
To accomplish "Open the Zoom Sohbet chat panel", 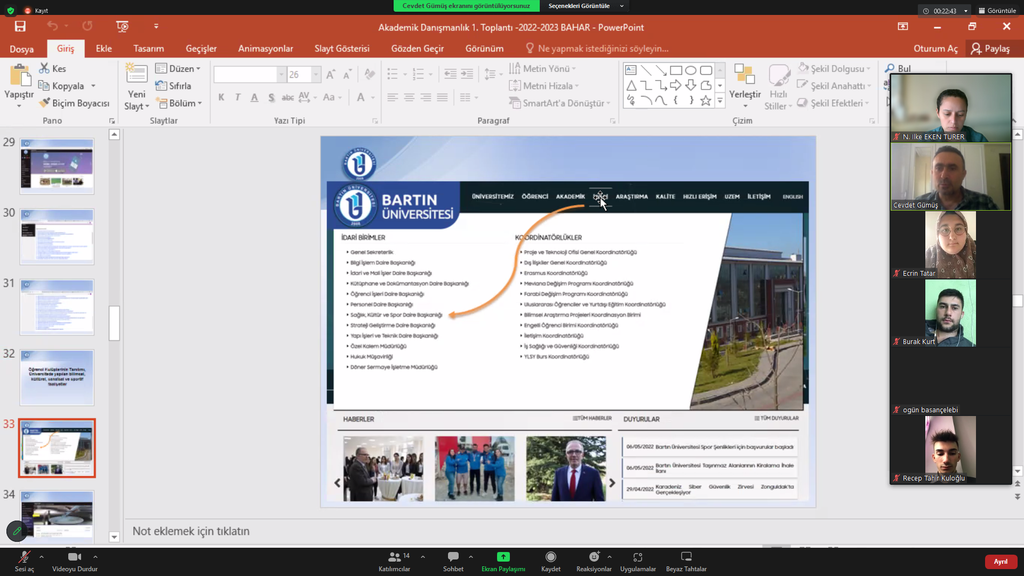I will pyautogui.click(x=453, y=562).
